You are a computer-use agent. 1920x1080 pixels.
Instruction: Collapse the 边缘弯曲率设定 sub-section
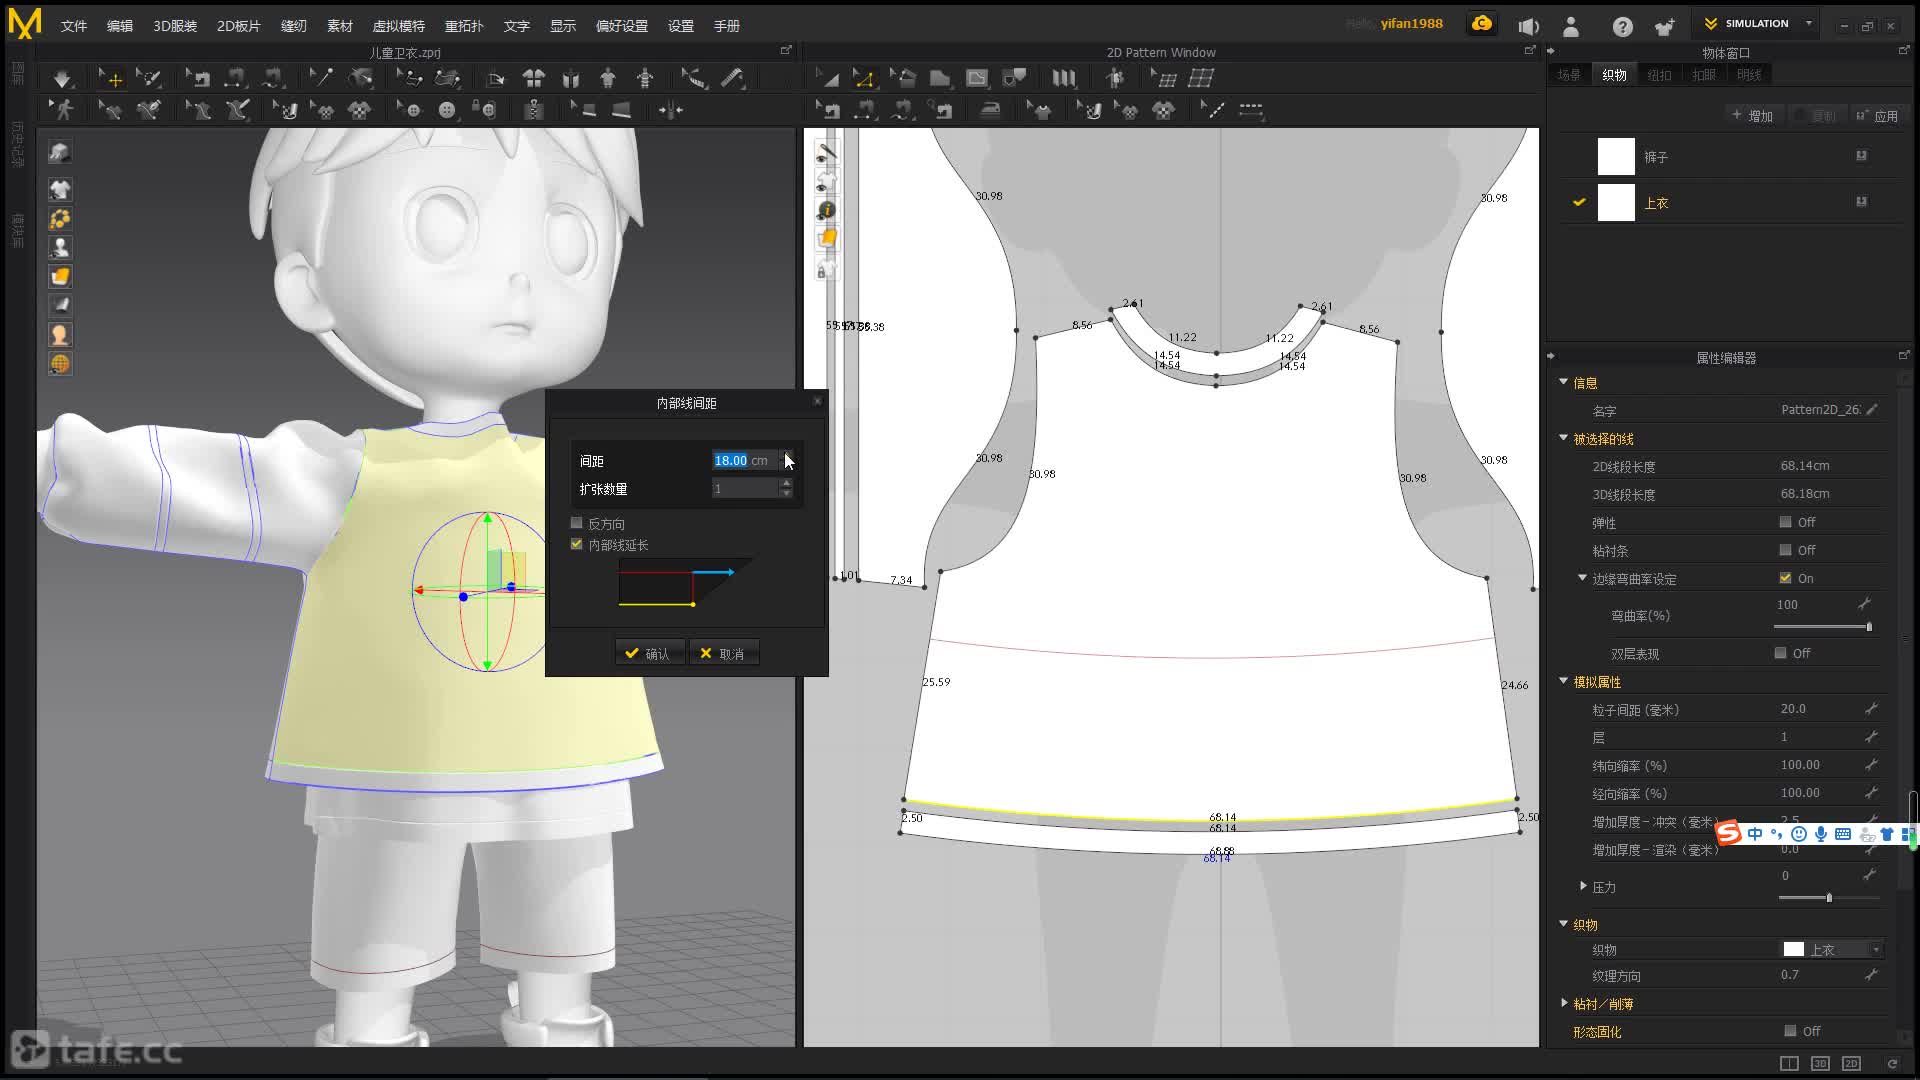click(1582, 578)
